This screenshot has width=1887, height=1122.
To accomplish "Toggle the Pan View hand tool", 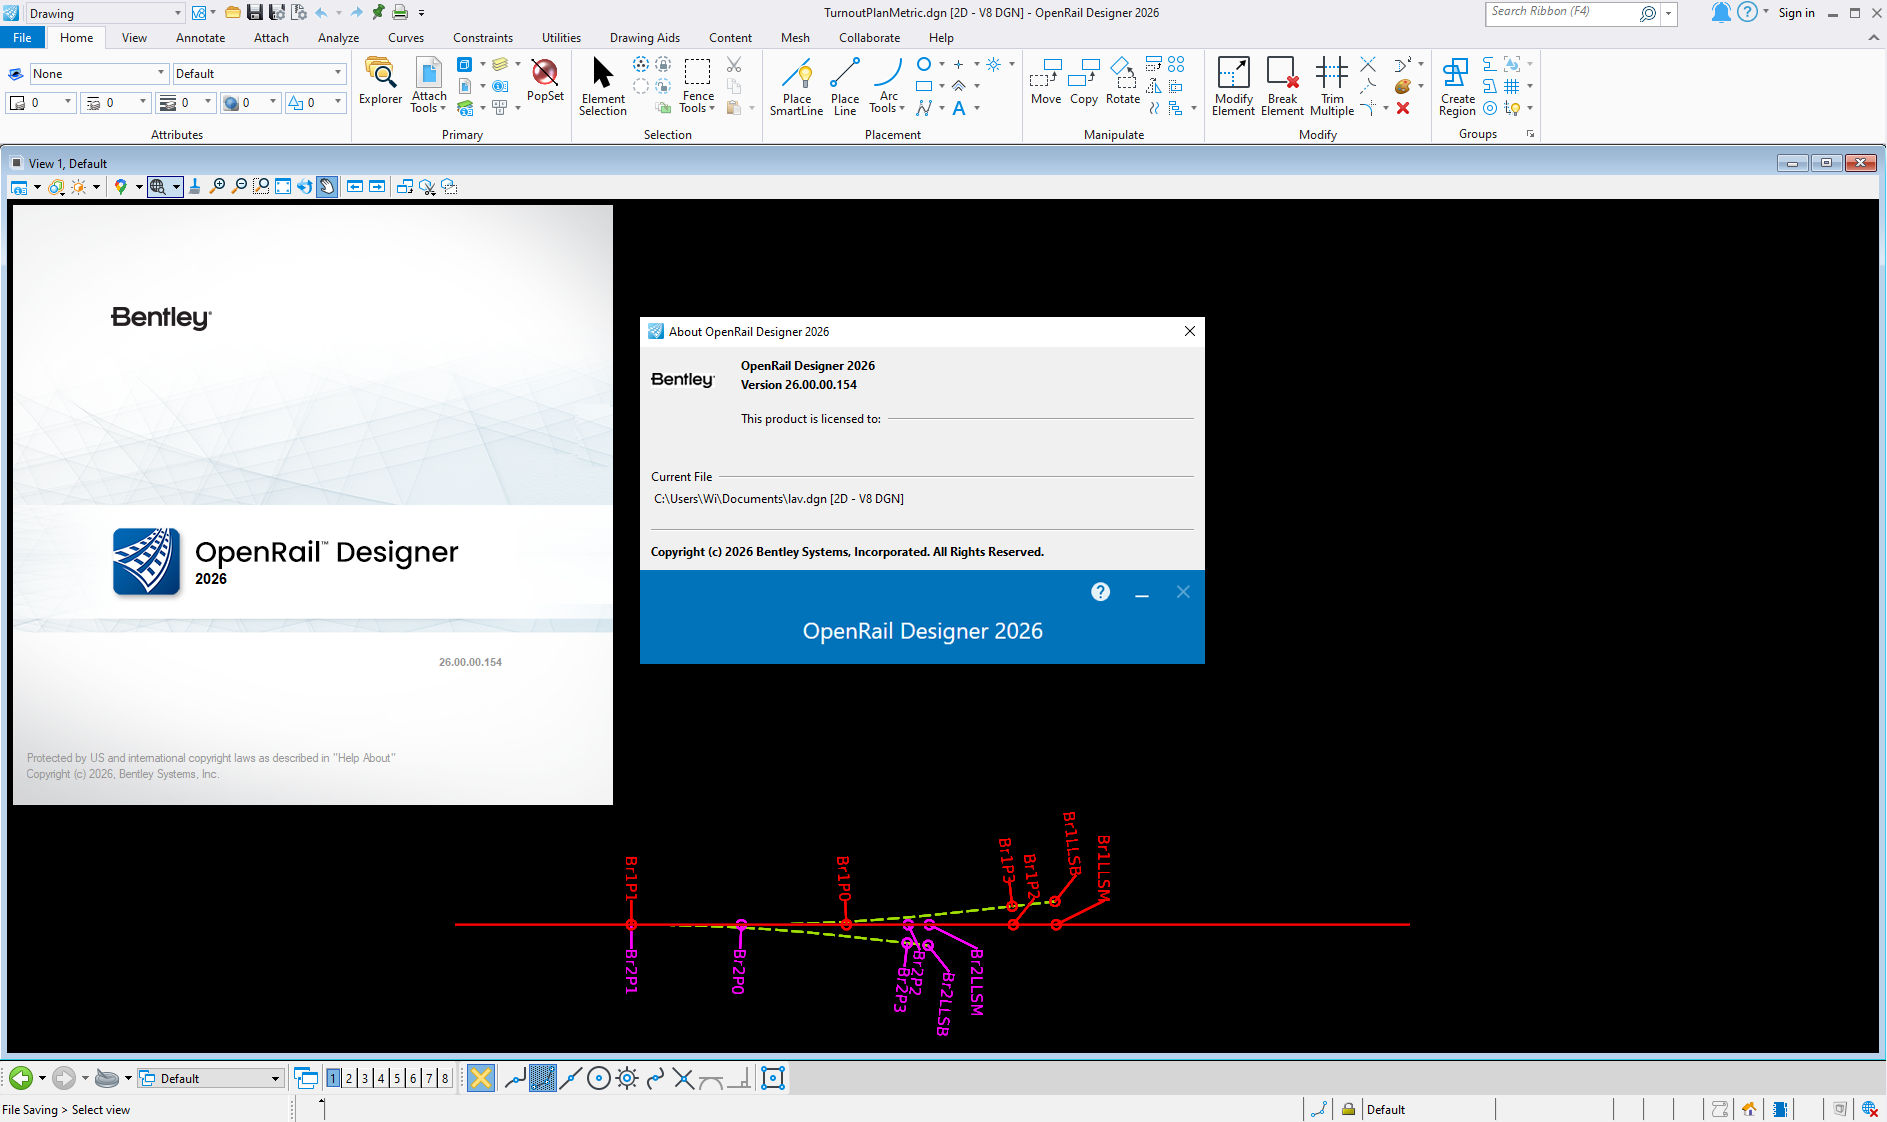I will pos(327,186).
